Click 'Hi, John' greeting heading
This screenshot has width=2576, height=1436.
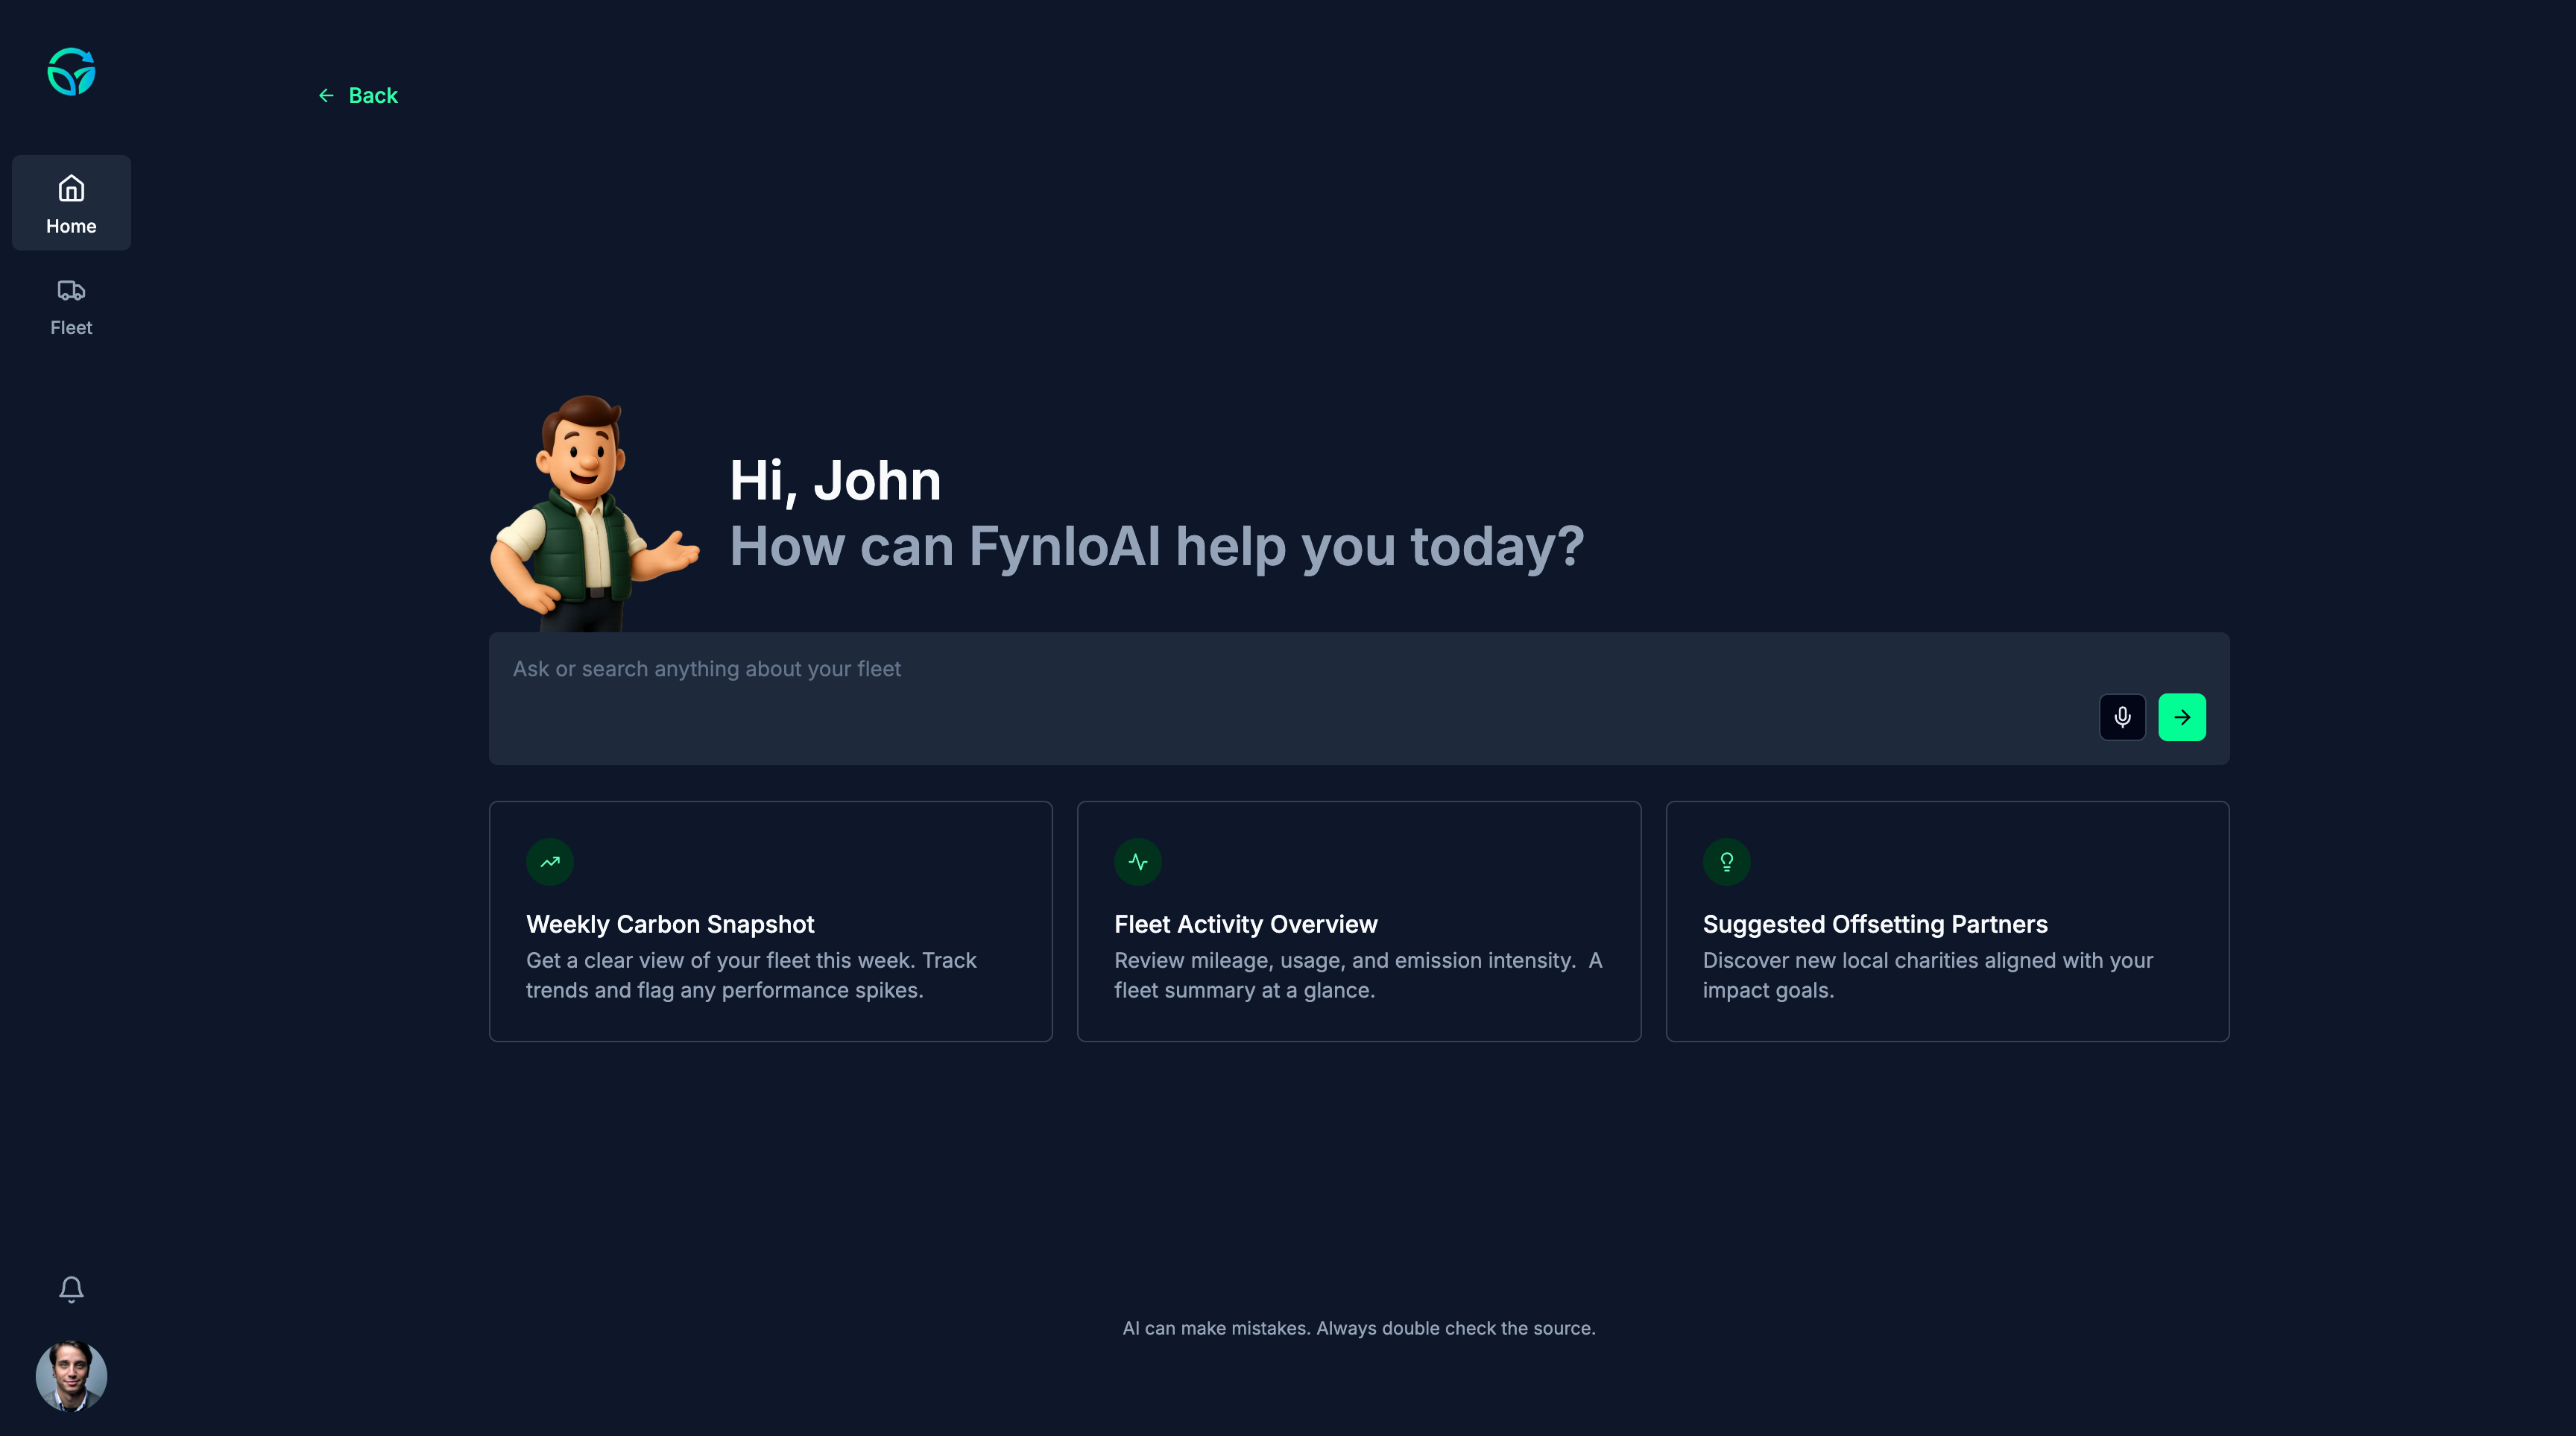click(835, 481)
